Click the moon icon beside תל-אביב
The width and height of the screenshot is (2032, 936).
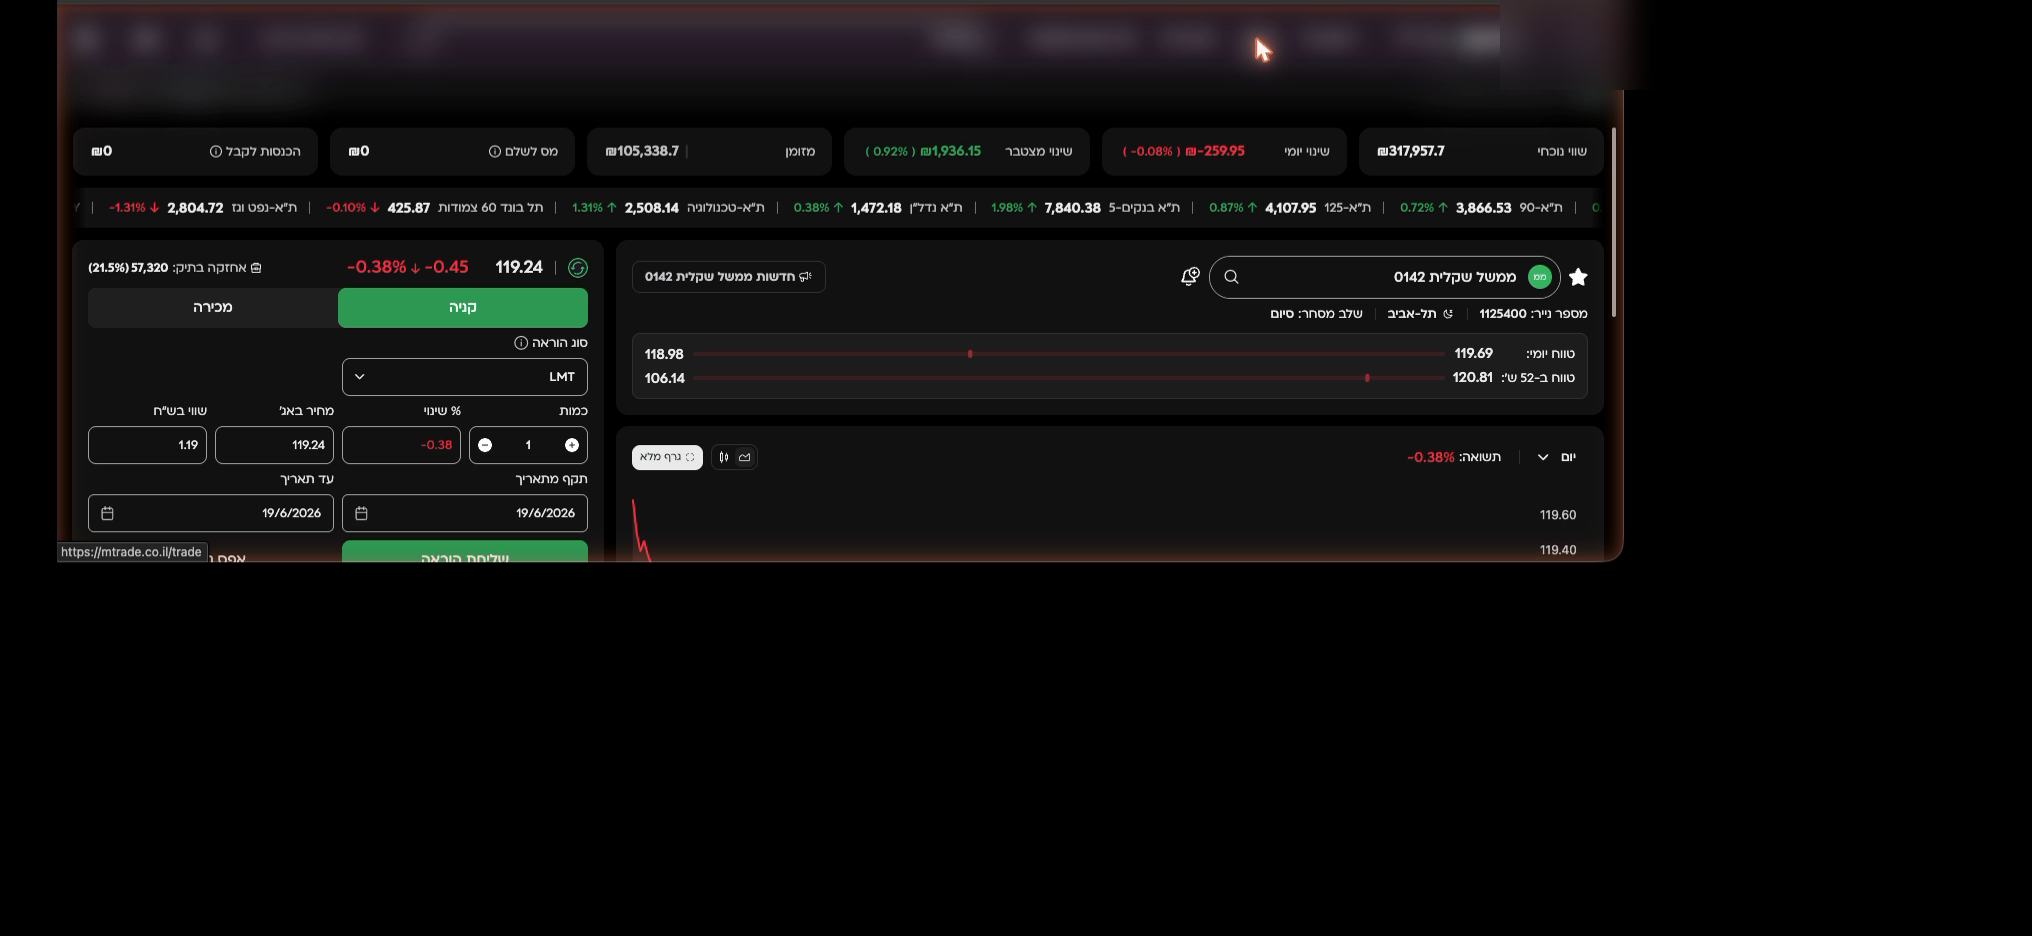click(x=1447, y=314)
